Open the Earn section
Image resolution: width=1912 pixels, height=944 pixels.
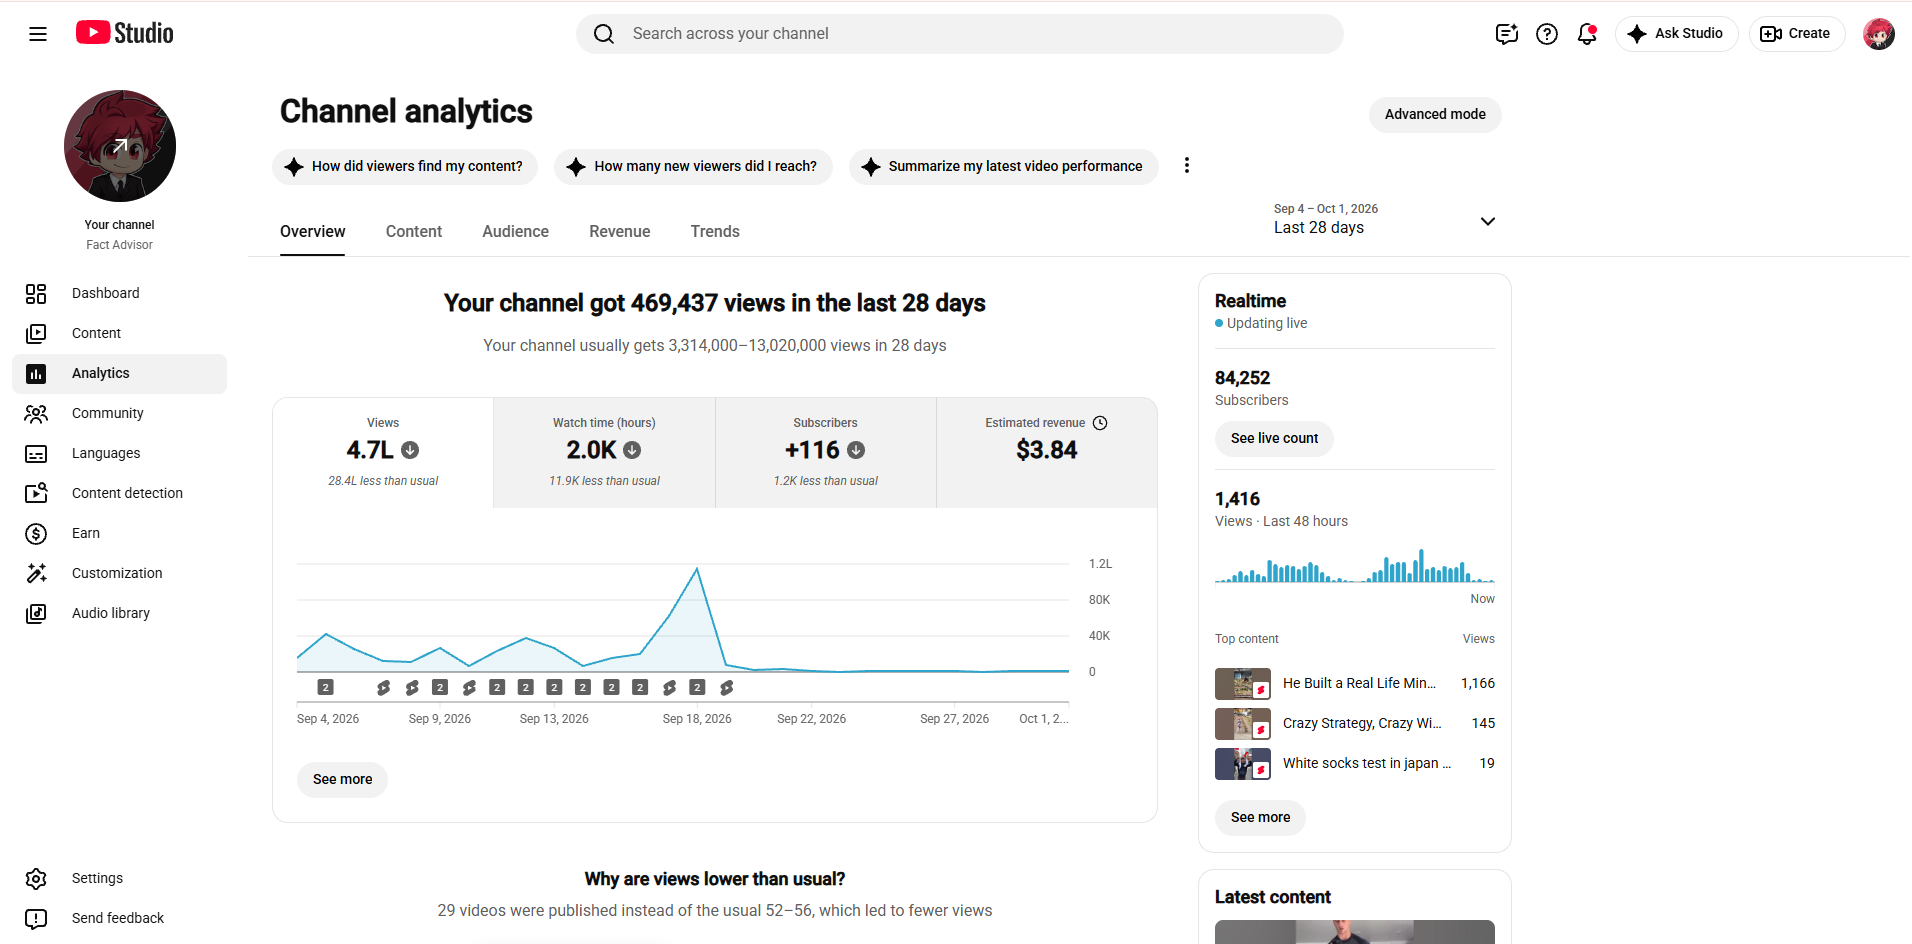120,533
